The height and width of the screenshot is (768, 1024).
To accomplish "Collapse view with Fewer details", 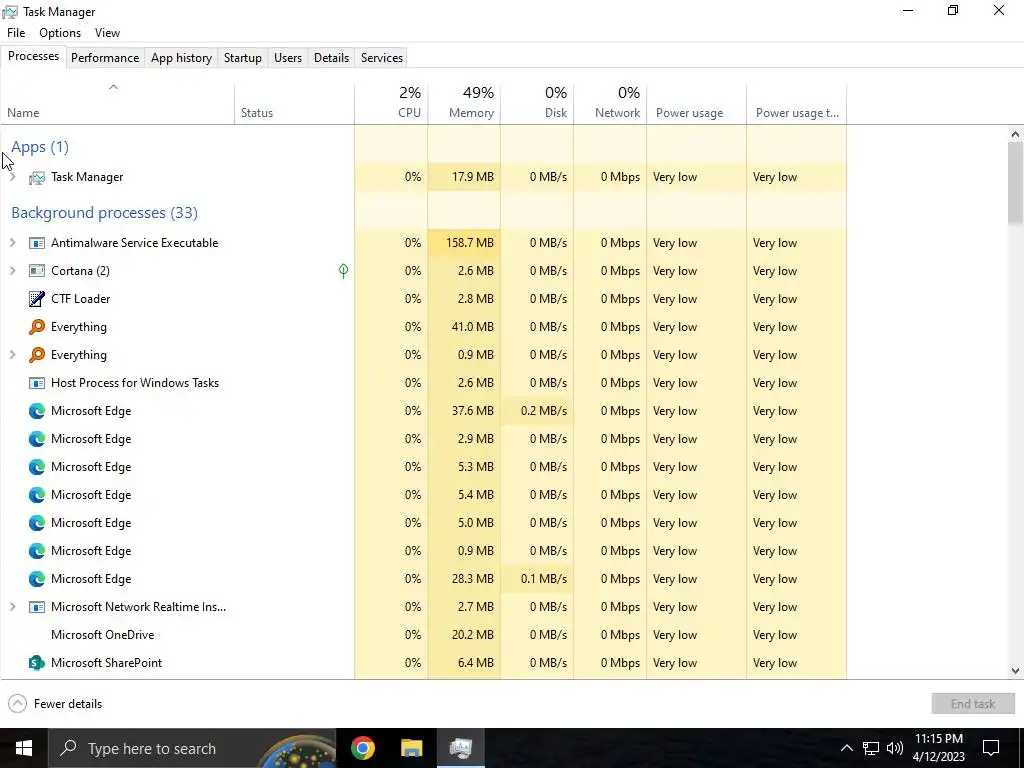I will [x=55, y=703].
